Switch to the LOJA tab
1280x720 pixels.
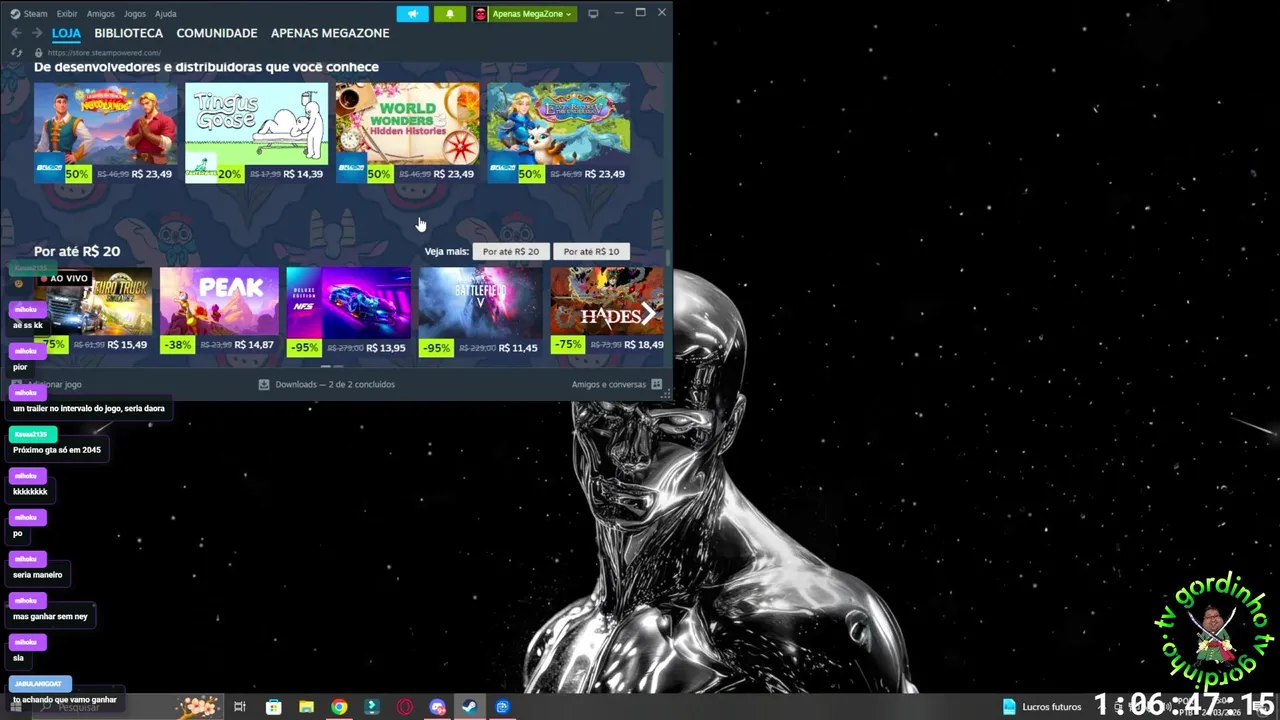66,33
